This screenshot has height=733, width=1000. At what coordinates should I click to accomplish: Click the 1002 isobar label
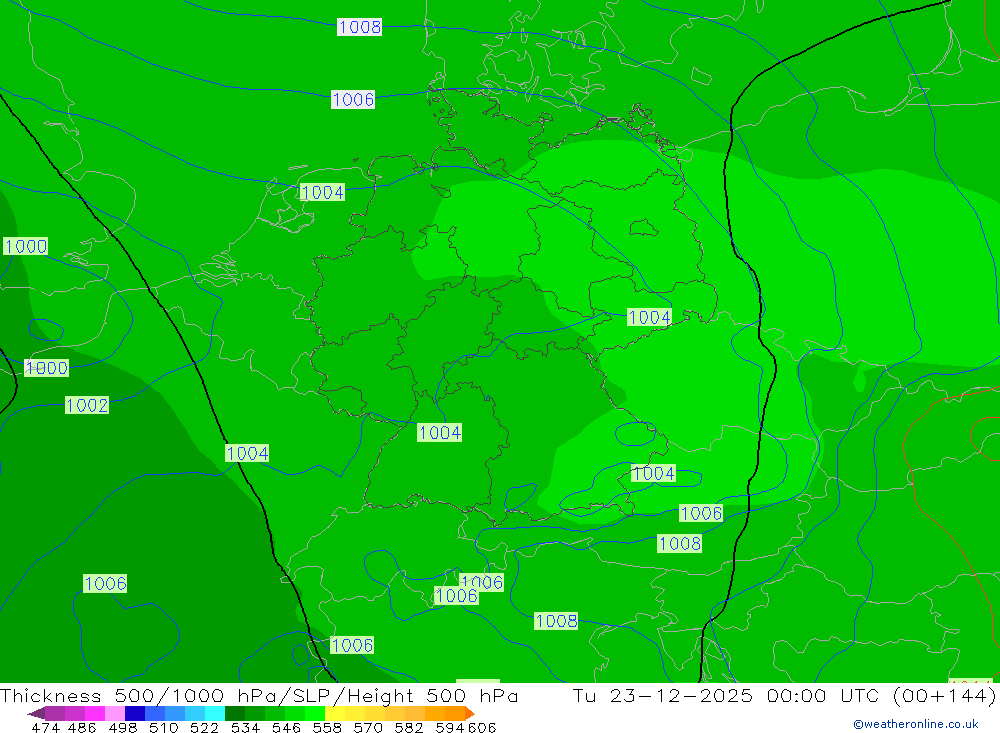click(87, 405)
